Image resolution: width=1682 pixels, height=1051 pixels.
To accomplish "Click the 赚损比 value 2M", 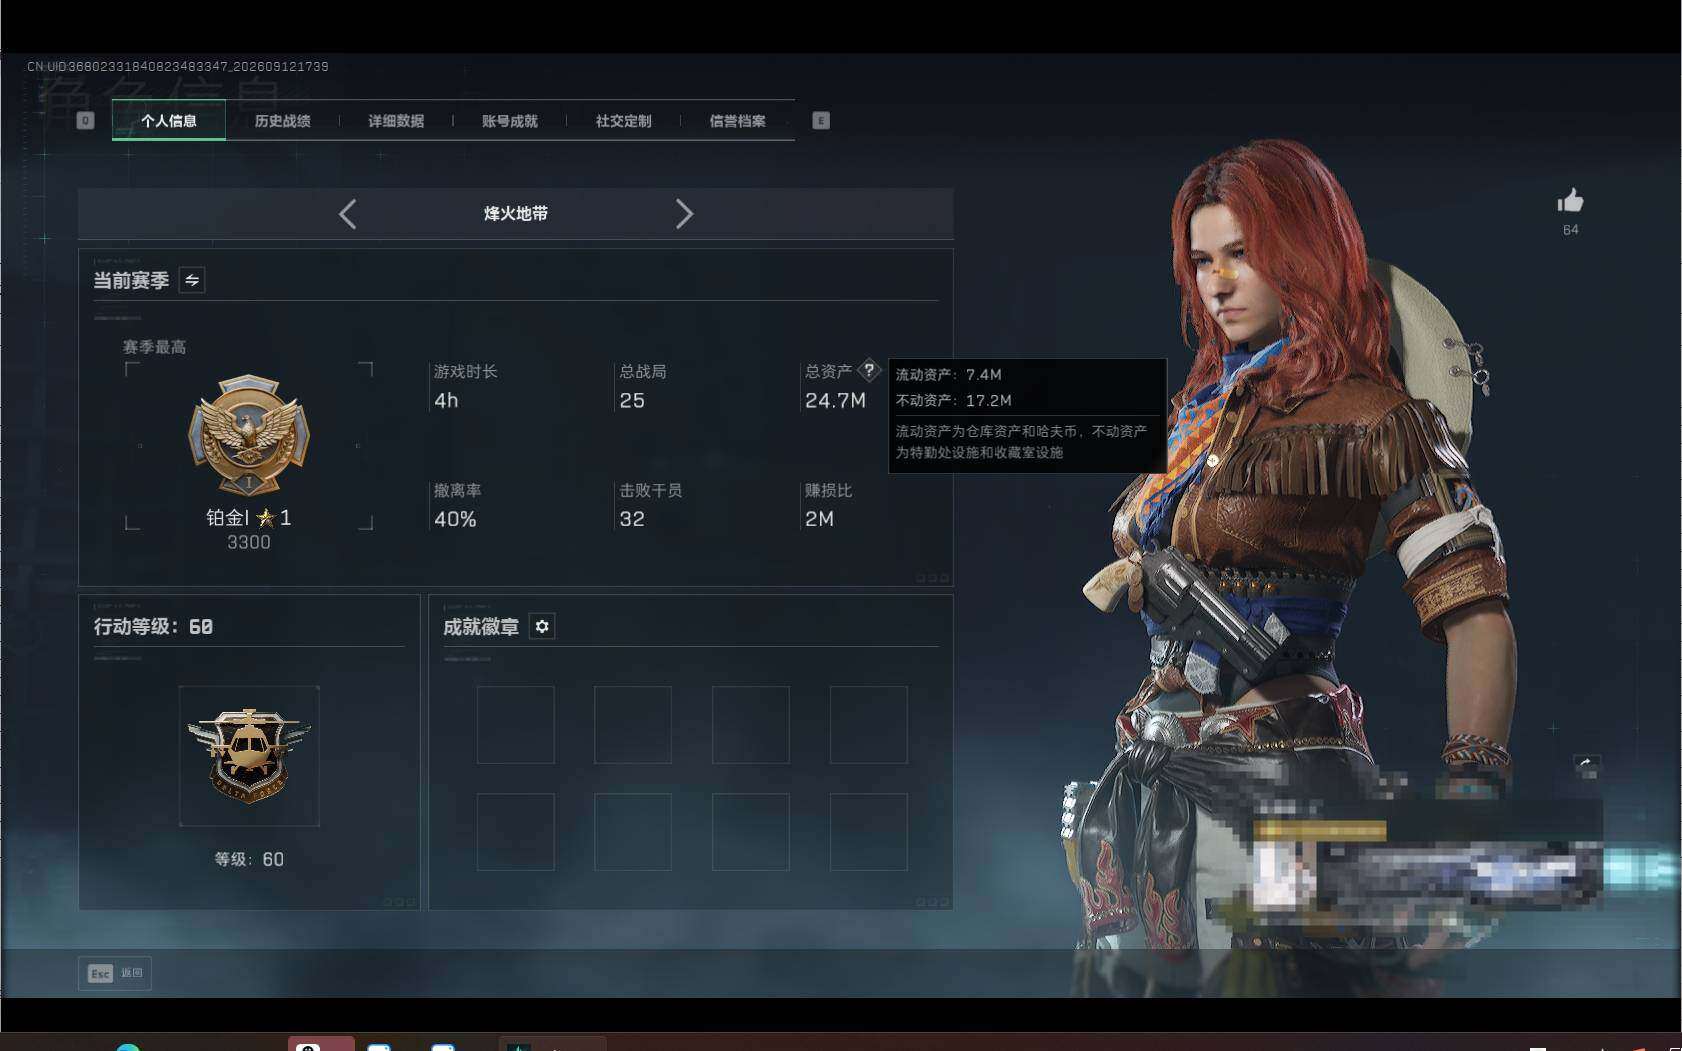I will coord(819,519).
